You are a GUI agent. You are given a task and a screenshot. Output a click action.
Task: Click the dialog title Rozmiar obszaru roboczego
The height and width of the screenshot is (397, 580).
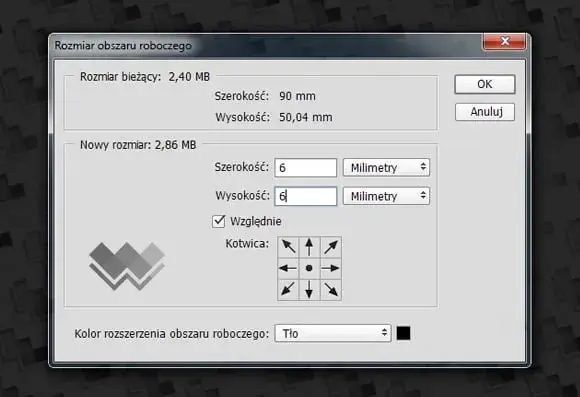(123, 46)
